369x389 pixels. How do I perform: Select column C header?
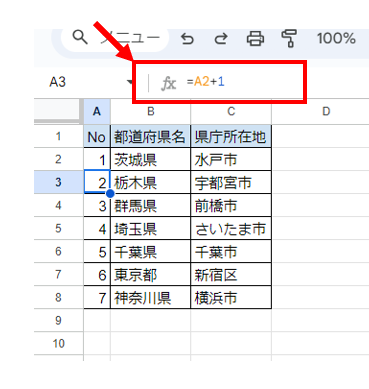231,111
